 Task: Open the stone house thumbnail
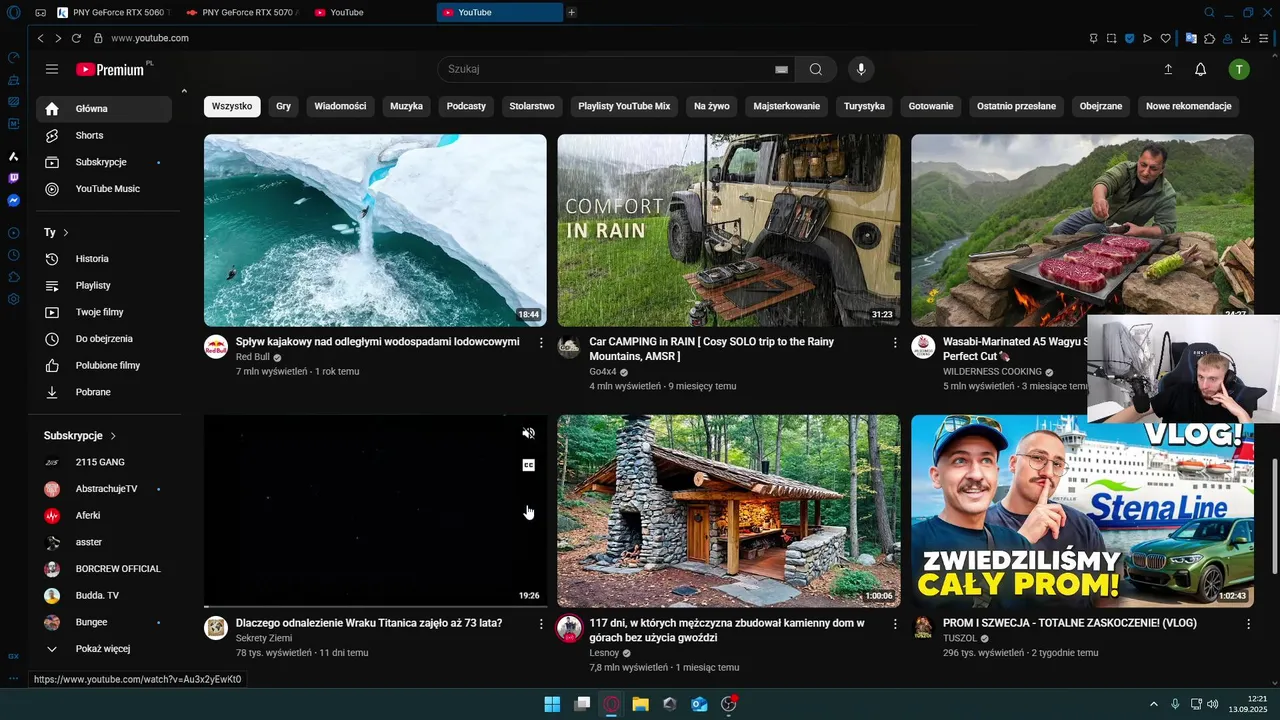[729, 511]
